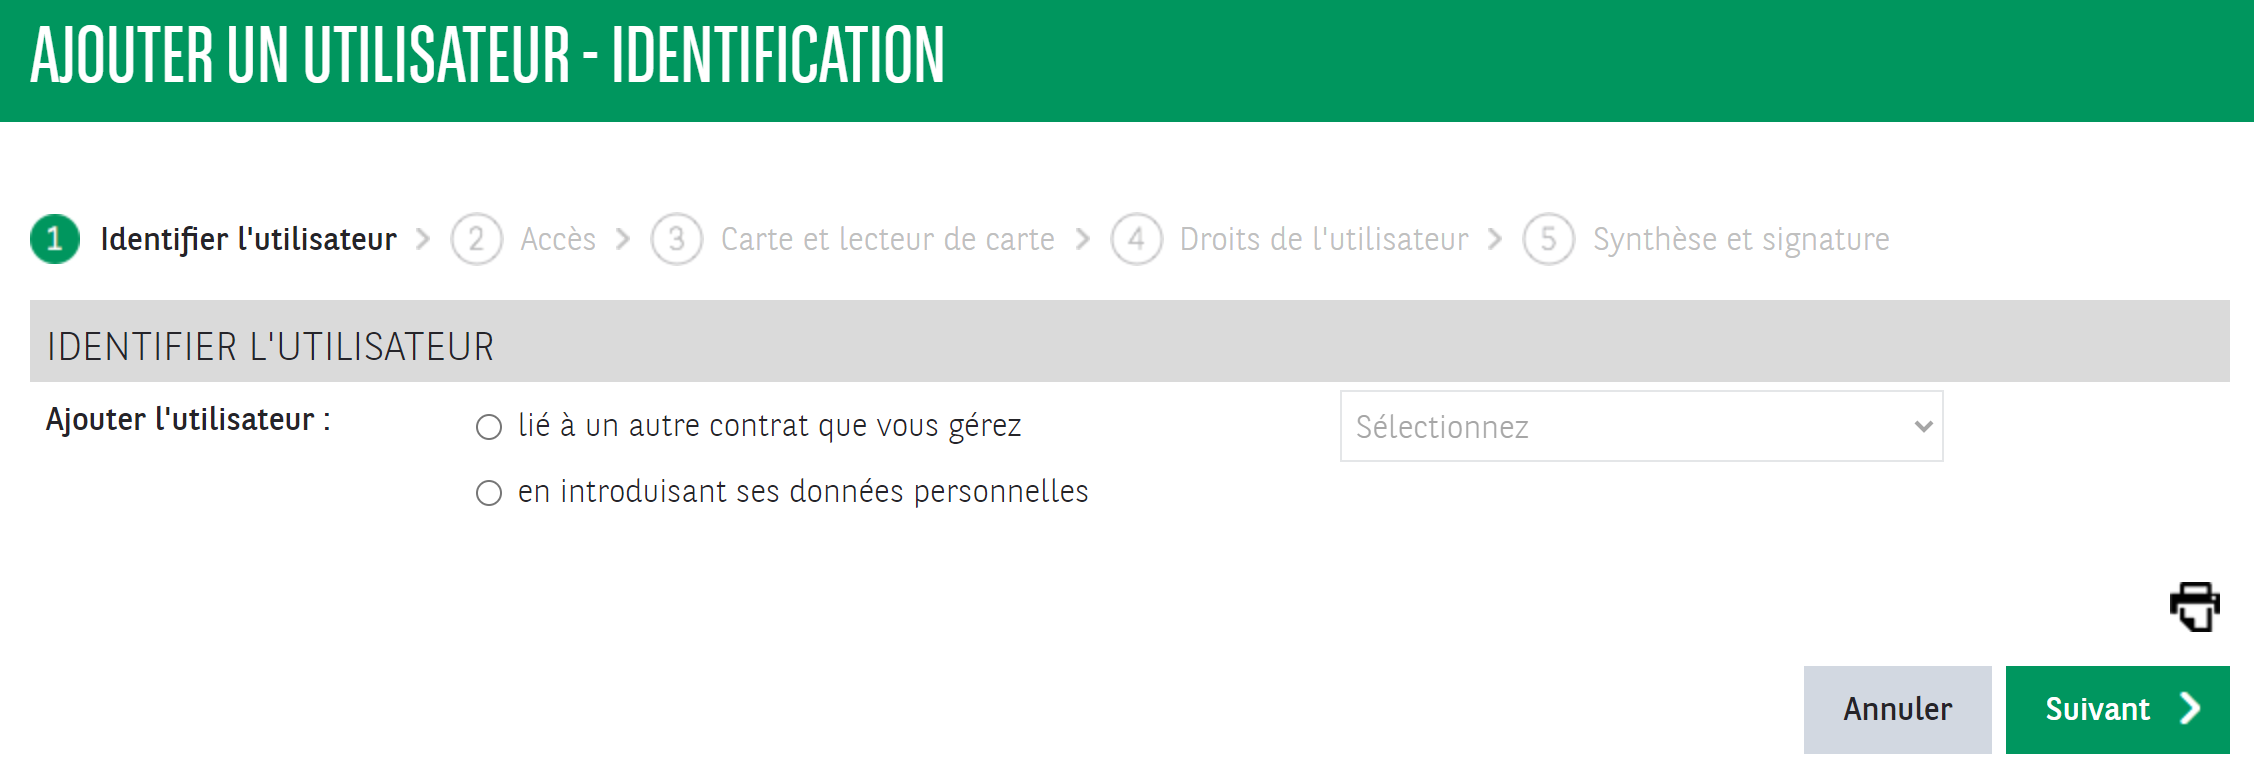The image size is (2254, 780).
Task: Click the step 2 circle icon
Action: point(476,239)
